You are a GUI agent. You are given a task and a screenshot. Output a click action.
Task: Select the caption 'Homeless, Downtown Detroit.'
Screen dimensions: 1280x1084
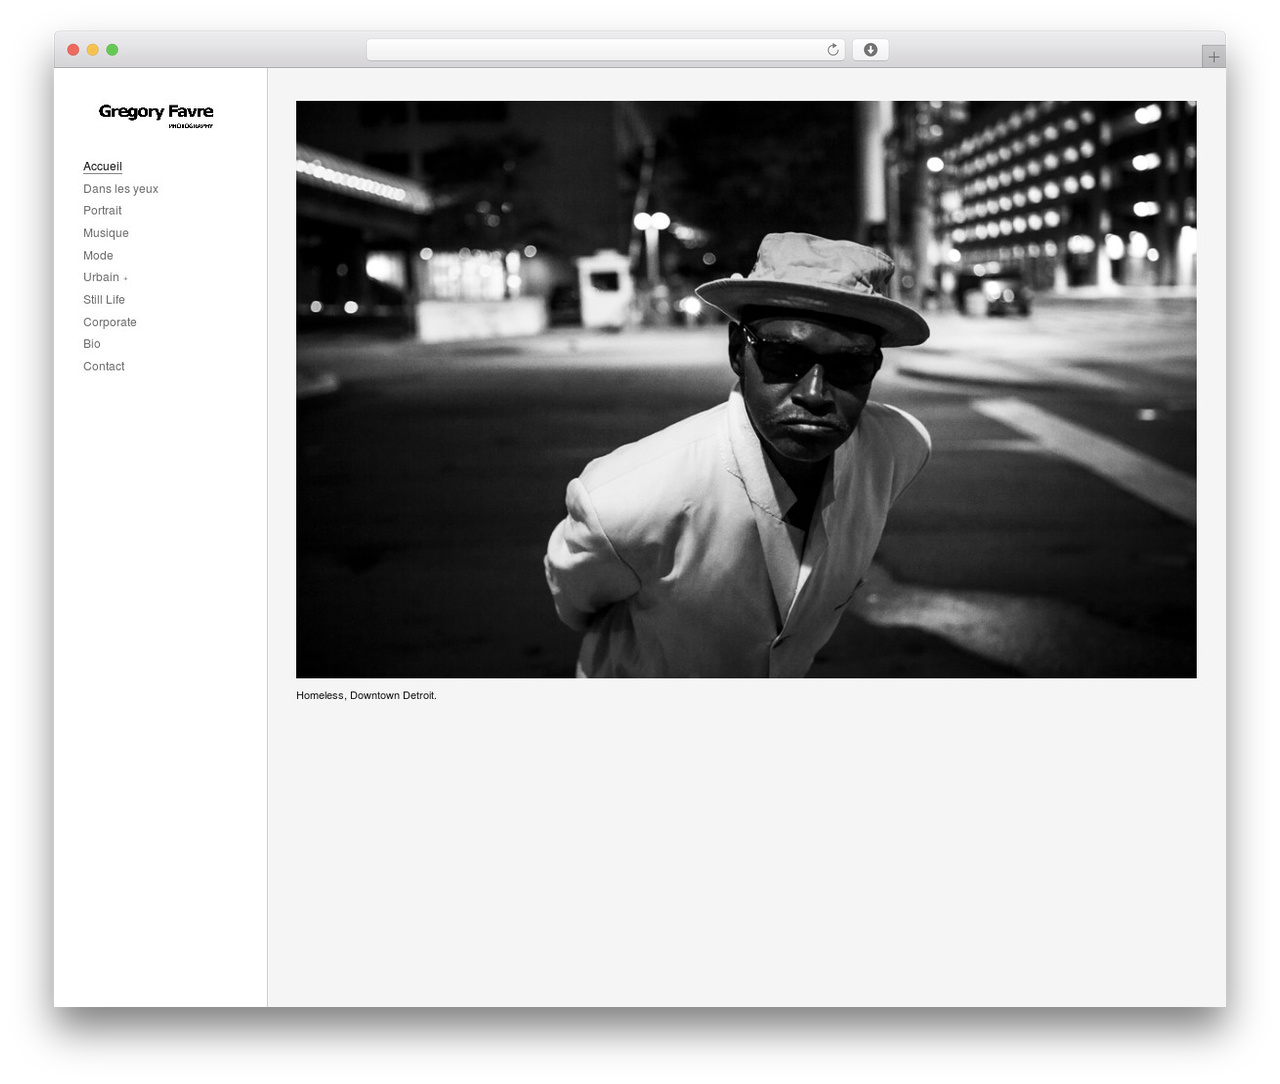point(366,696)
